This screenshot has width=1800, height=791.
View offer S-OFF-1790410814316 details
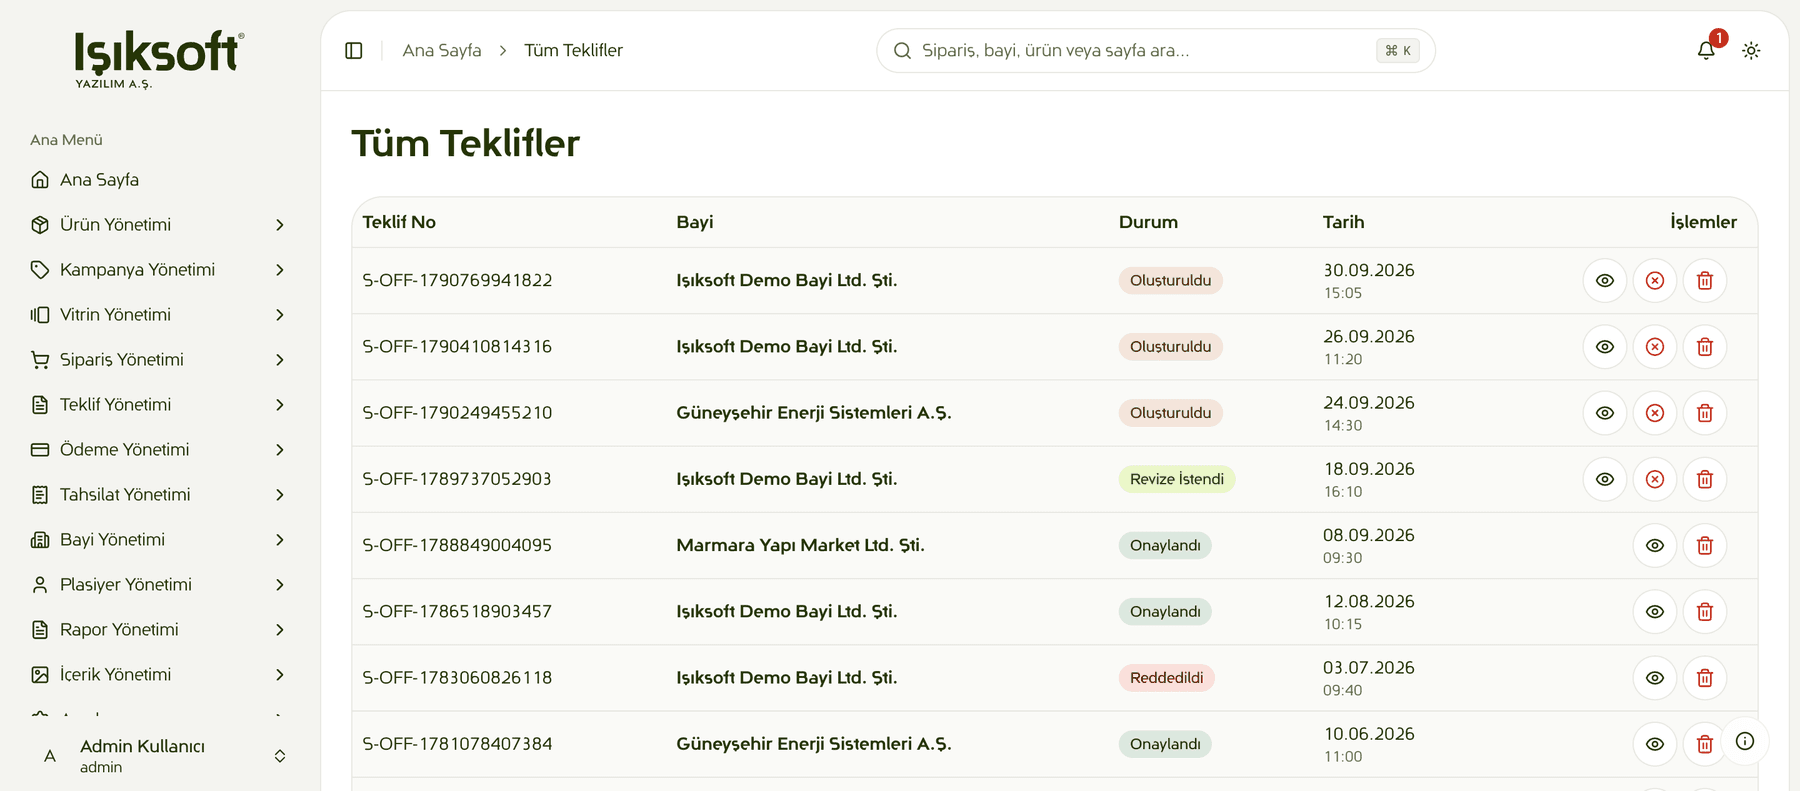[x=1605, y=347]
